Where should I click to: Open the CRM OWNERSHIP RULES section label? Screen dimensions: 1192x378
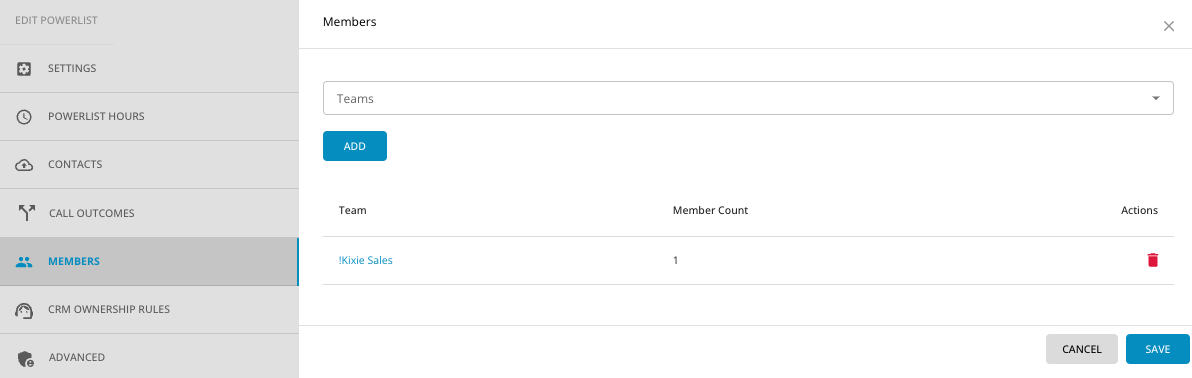pyautogui.click(x=109, y=310)
